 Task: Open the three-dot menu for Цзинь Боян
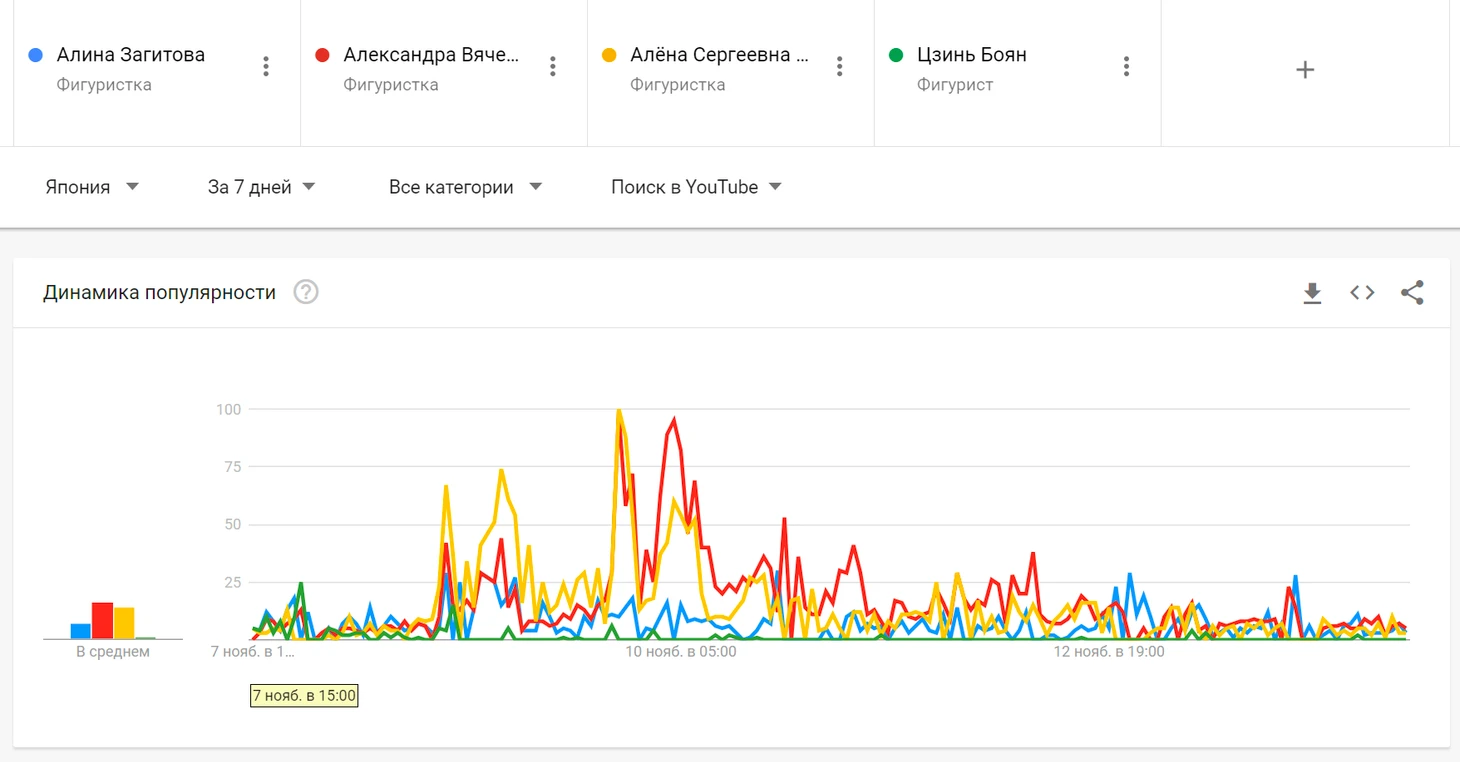pos(1127,67)
